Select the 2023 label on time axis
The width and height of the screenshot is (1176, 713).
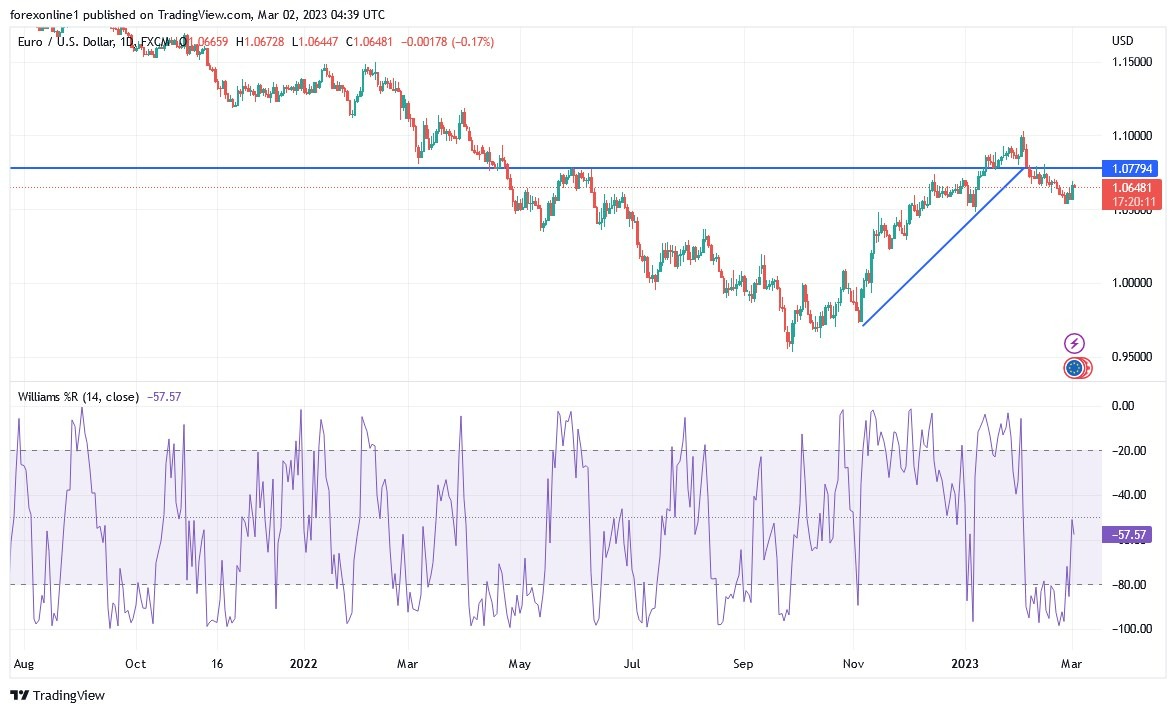tap(965, 663)
